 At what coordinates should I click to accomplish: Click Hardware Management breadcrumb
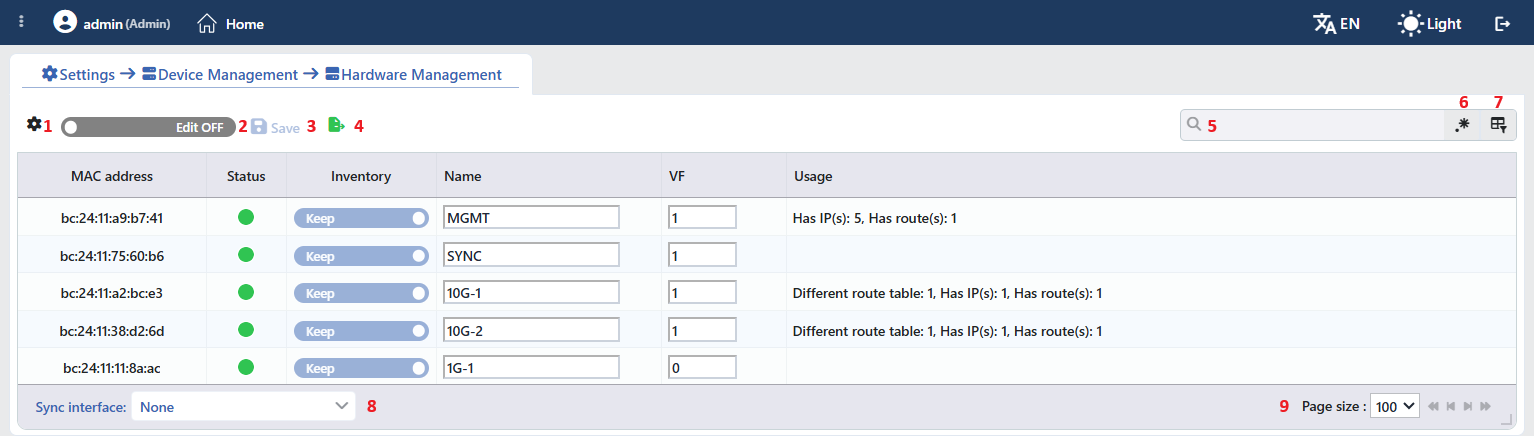[x=413, y=74]
